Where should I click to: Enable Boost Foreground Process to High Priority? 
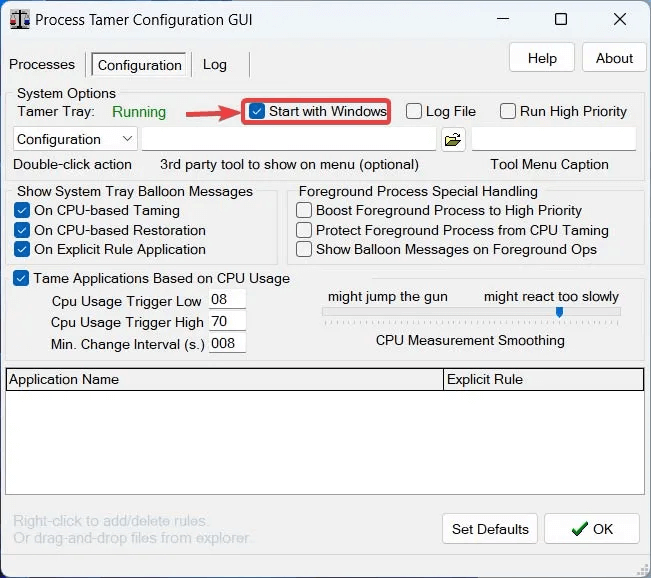coord(304,210)
